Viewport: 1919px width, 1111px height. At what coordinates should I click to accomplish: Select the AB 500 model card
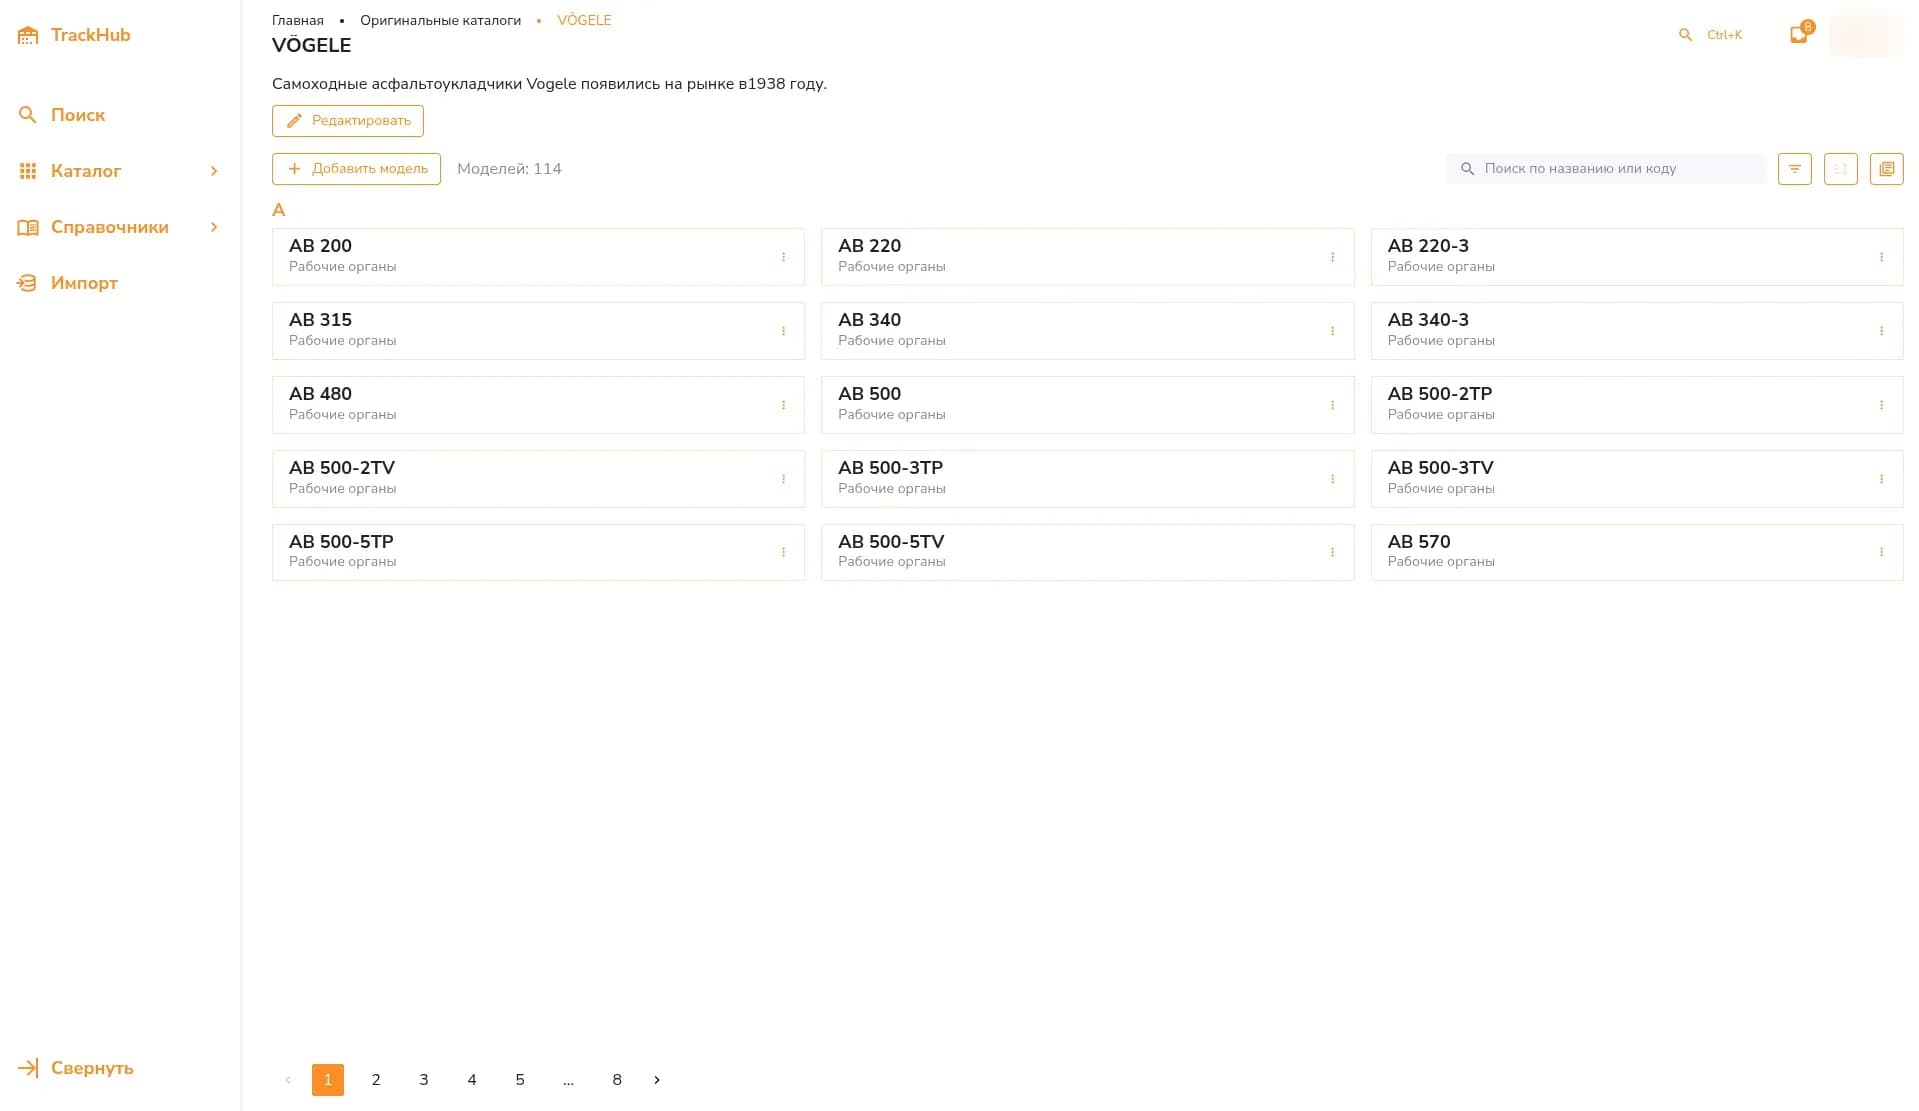tap(1087, 405)
